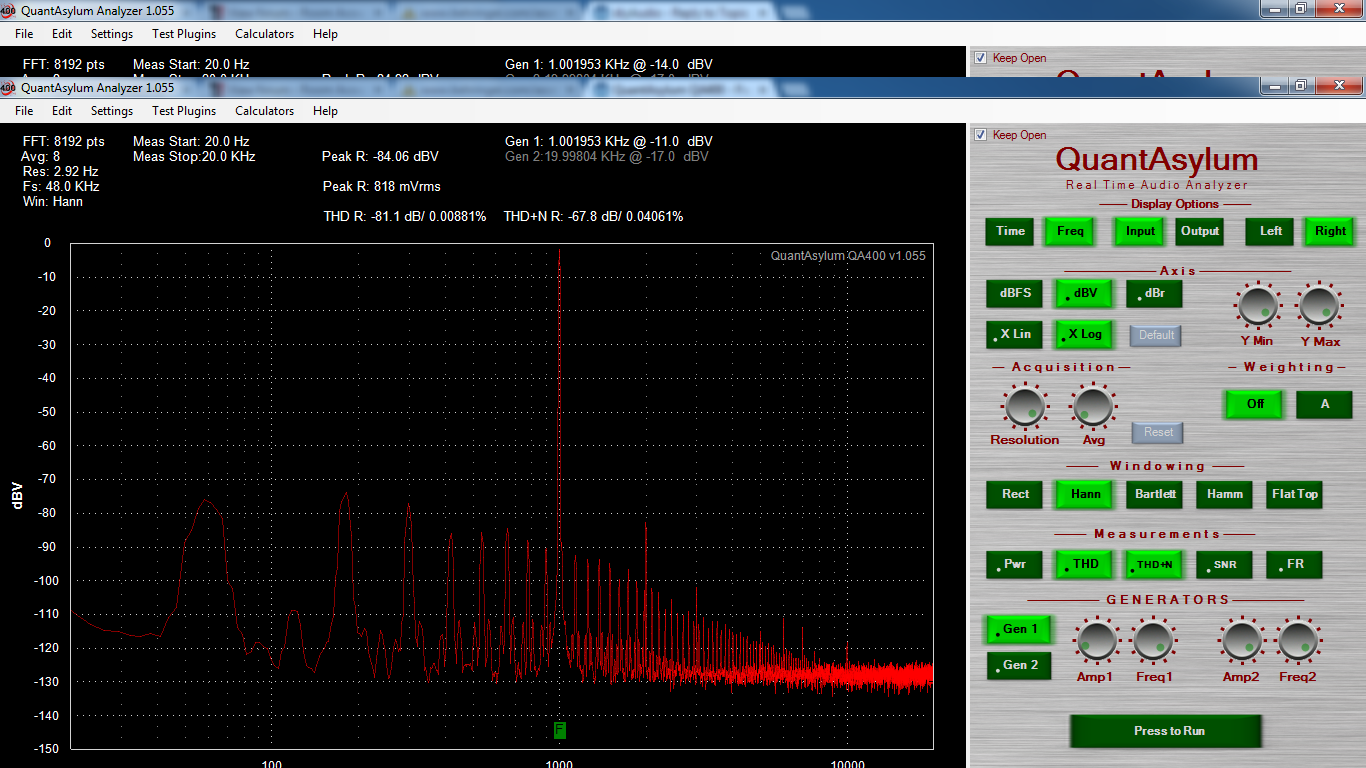This screenshot has height=768, width=1366.
Task: Open the front window Help menu
Action: click(325, 111)
